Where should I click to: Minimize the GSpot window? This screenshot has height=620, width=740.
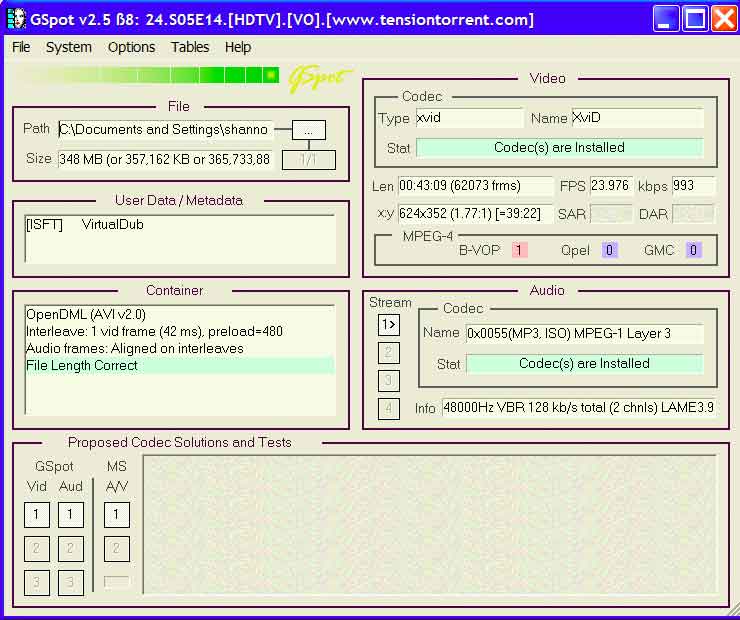click(665, 19)
